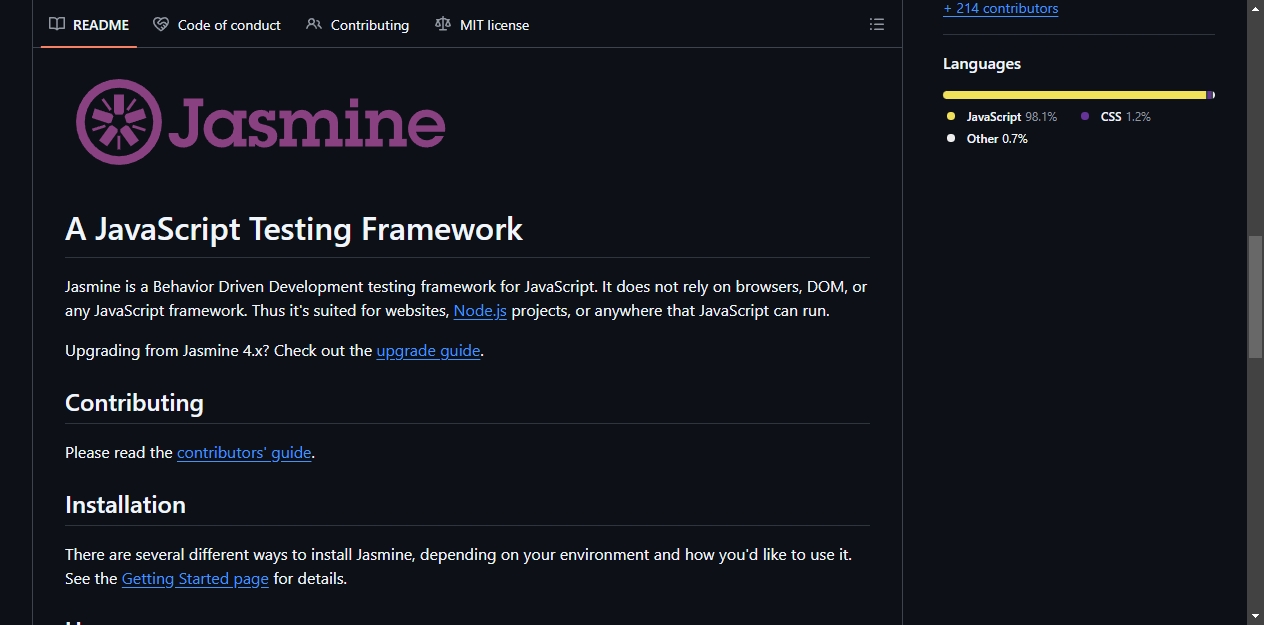
Task: Open the upgrade guide link
Action: coord(428,351)
